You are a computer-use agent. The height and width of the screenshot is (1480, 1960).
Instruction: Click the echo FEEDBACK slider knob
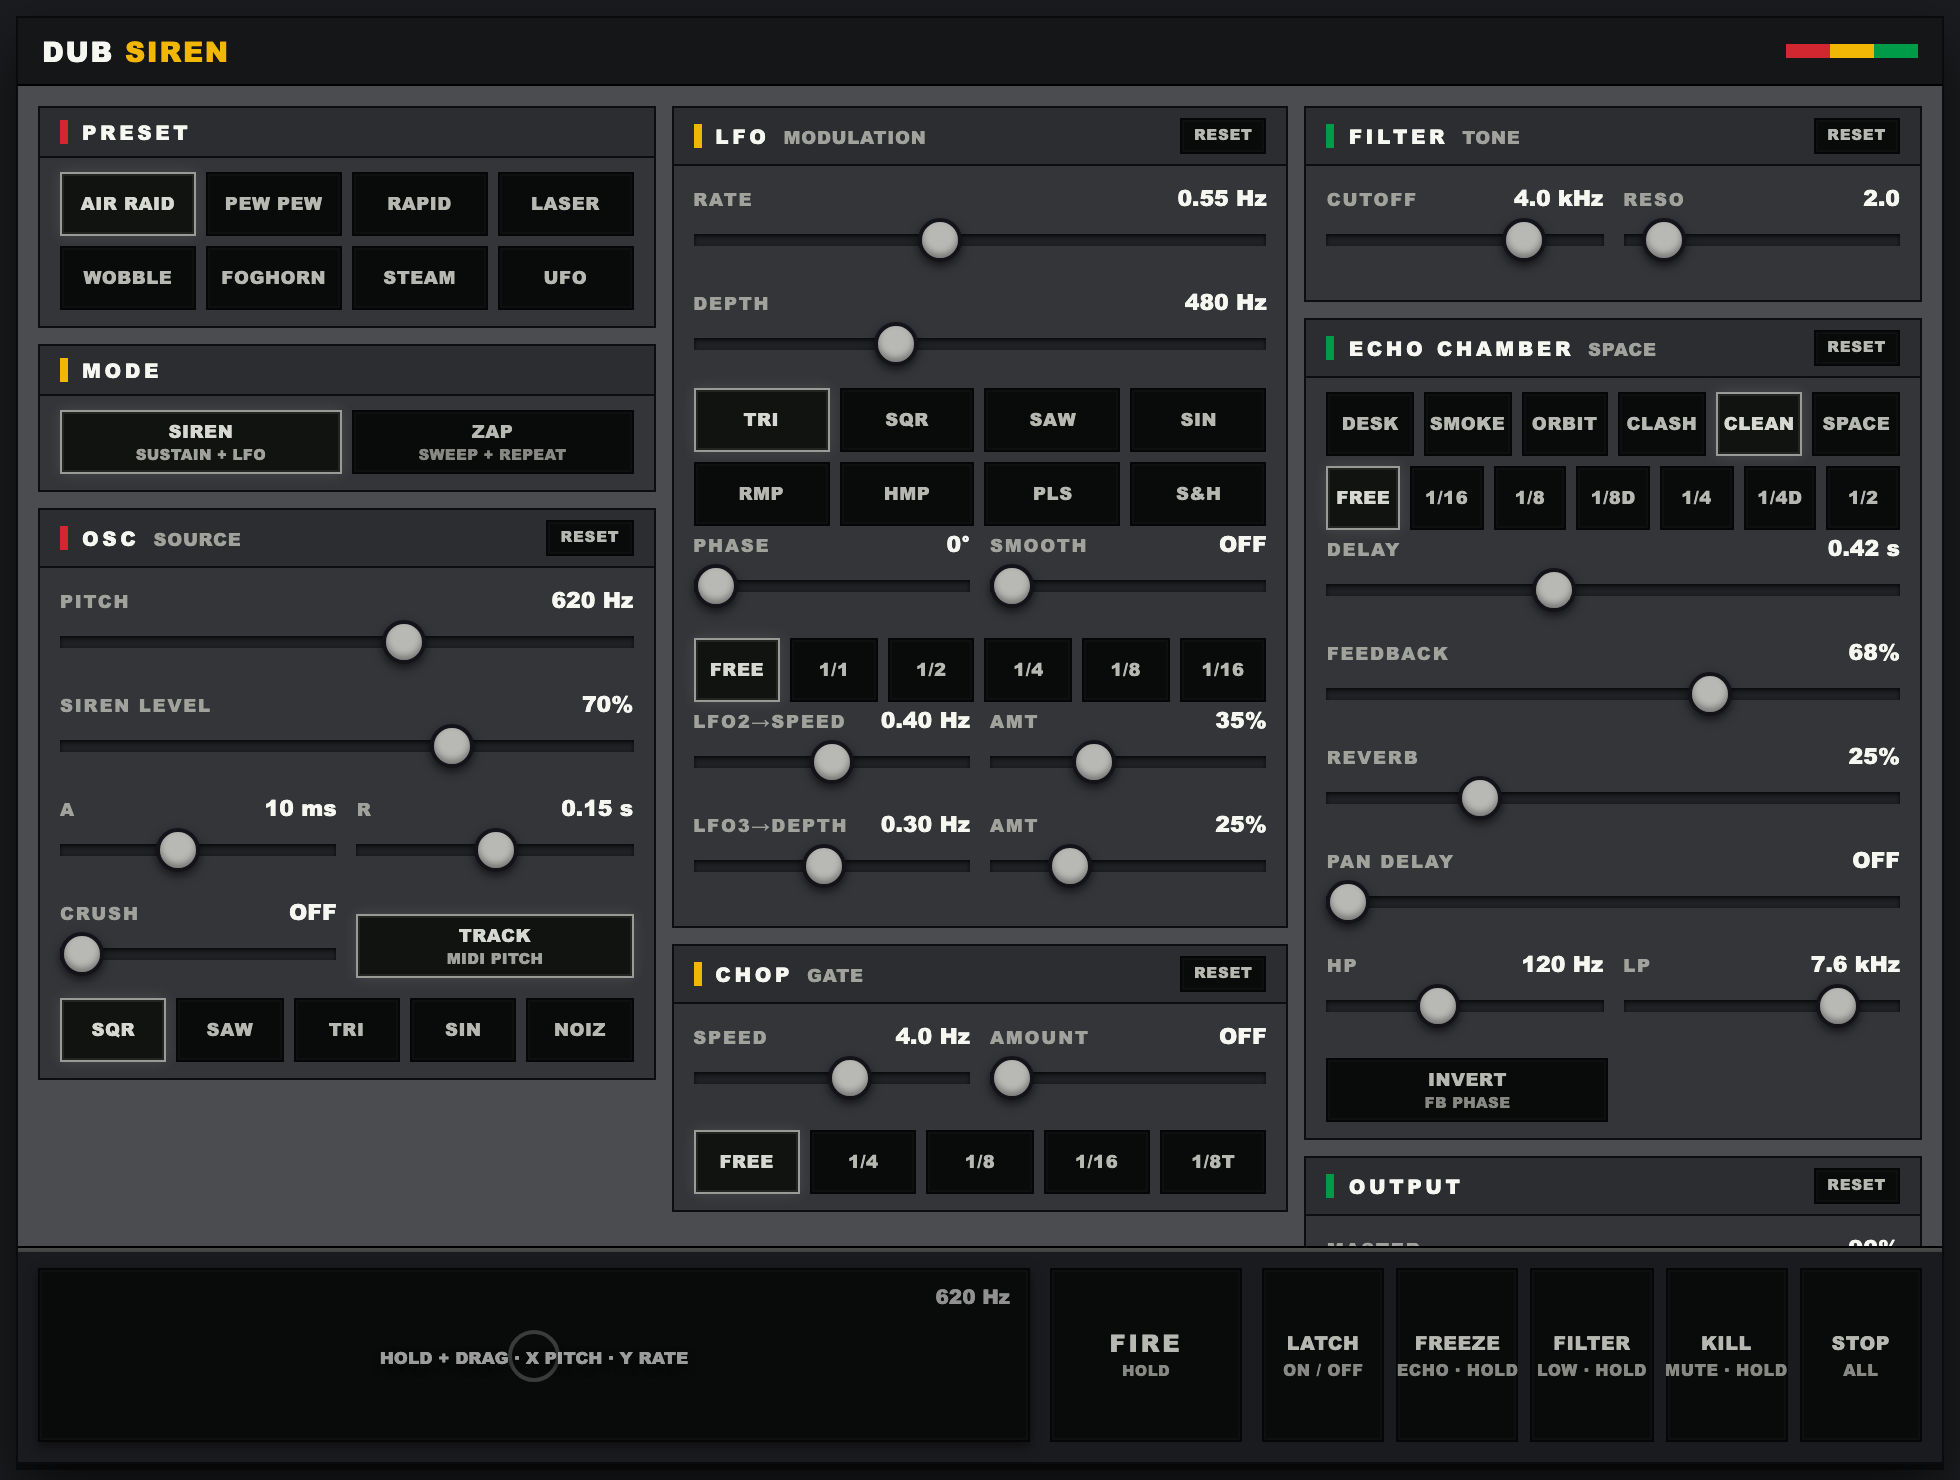pos(1710,694)
